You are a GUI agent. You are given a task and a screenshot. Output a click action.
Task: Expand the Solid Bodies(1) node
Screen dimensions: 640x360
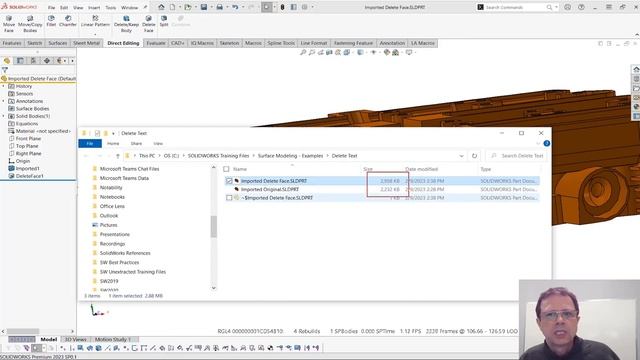tap(4, 116)
